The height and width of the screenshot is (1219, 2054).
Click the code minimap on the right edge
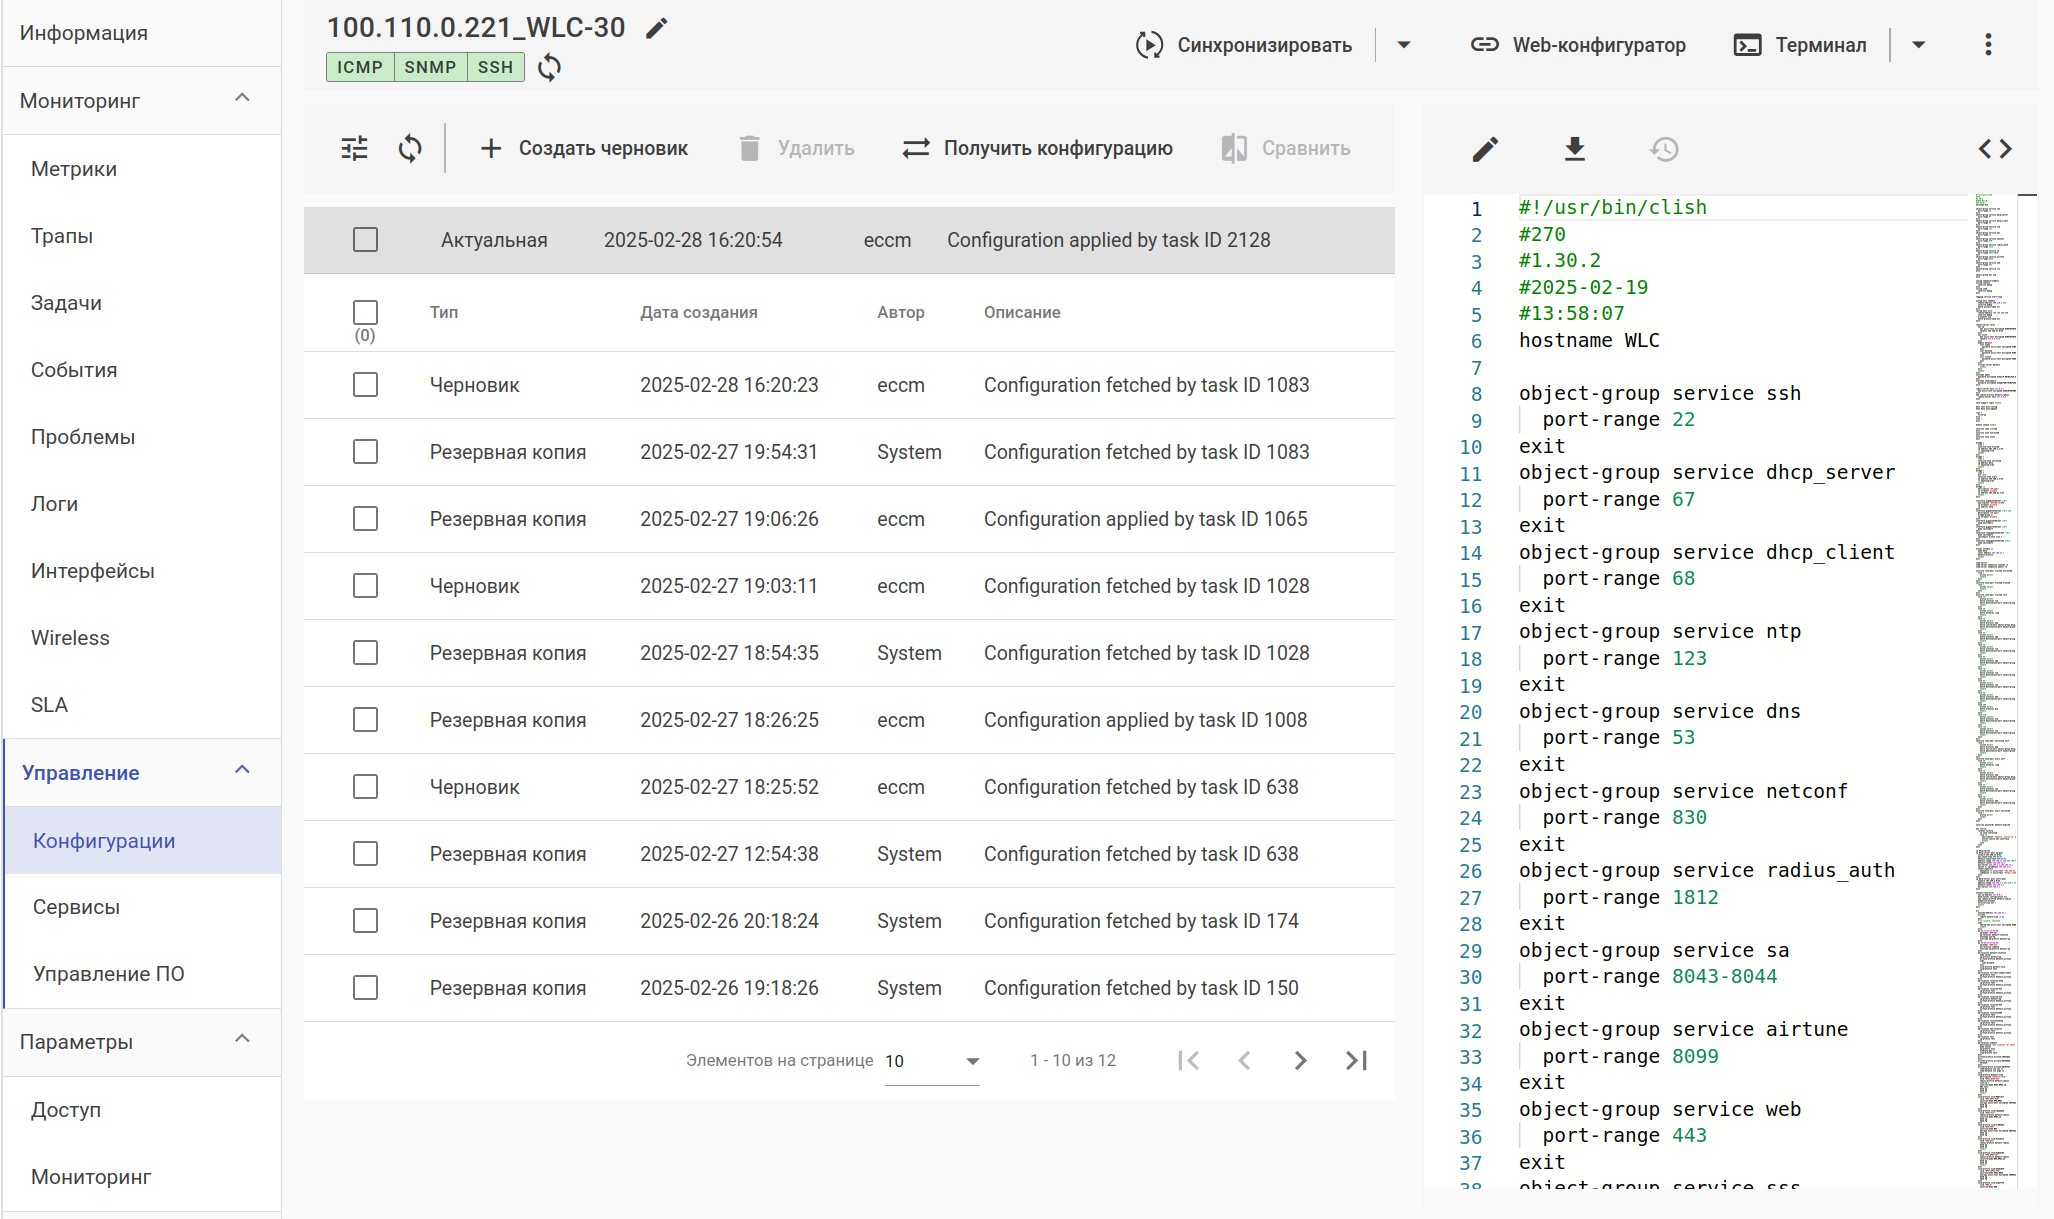pyautogui.click(x=1996, y=600)
